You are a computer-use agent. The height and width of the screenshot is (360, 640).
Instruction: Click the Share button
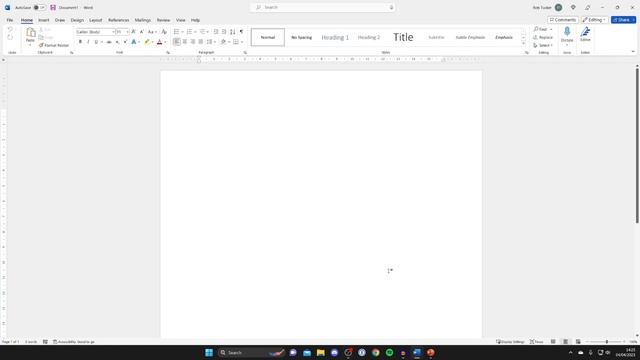click(623, 20)
